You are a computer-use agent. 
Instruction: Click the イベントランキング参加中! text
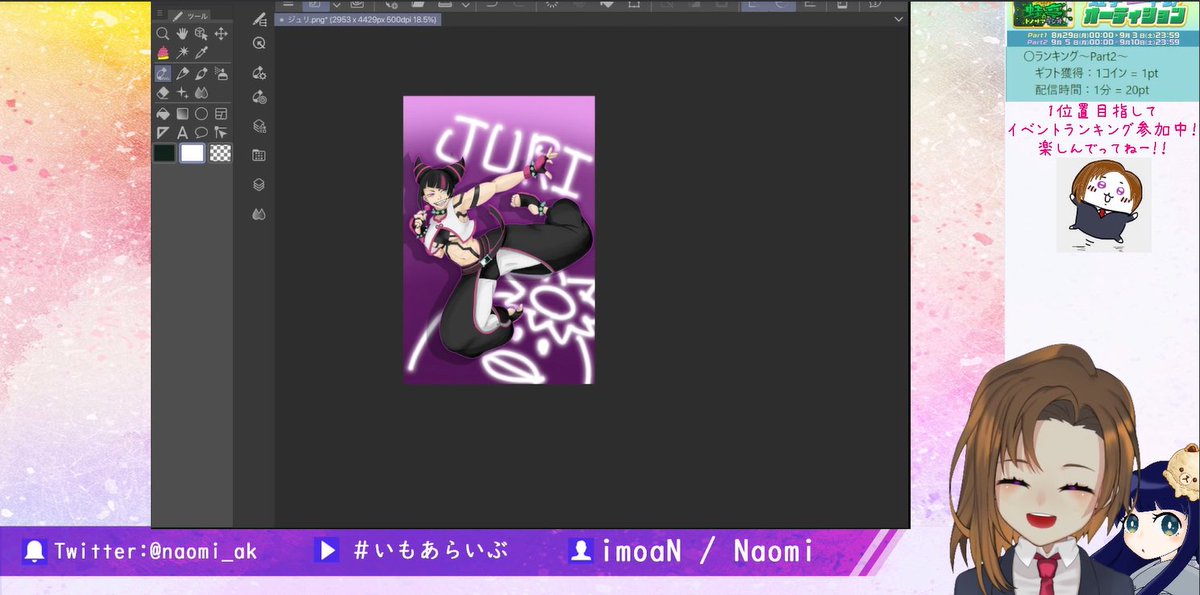1101,130
